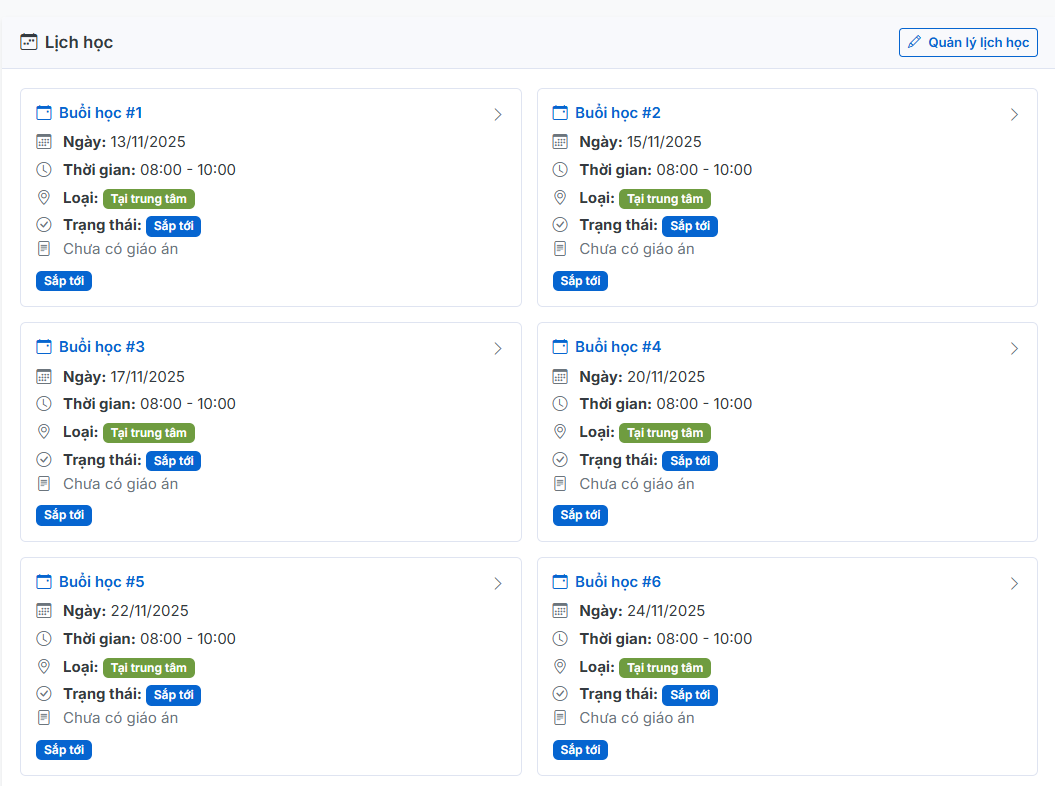Open the Buổi học #6 title link
This screenshot has width=1055, height=786.
[x=618, y=582]
